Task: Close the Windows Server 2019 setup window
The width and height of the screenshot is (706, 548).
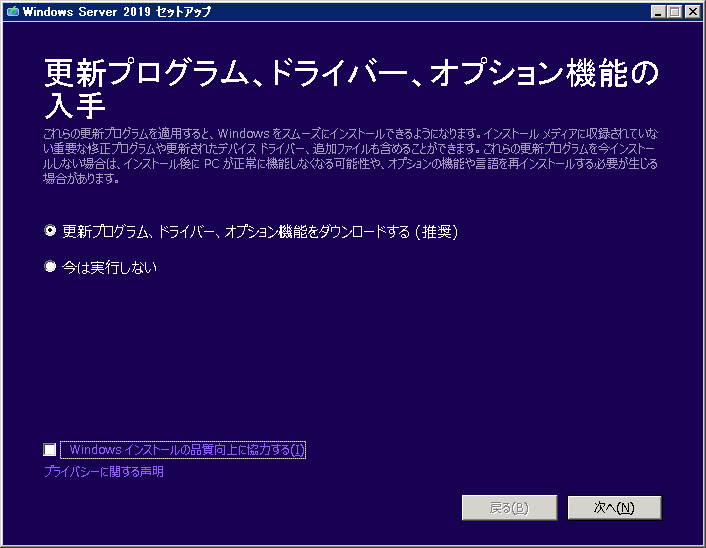Action: point(692,12)
